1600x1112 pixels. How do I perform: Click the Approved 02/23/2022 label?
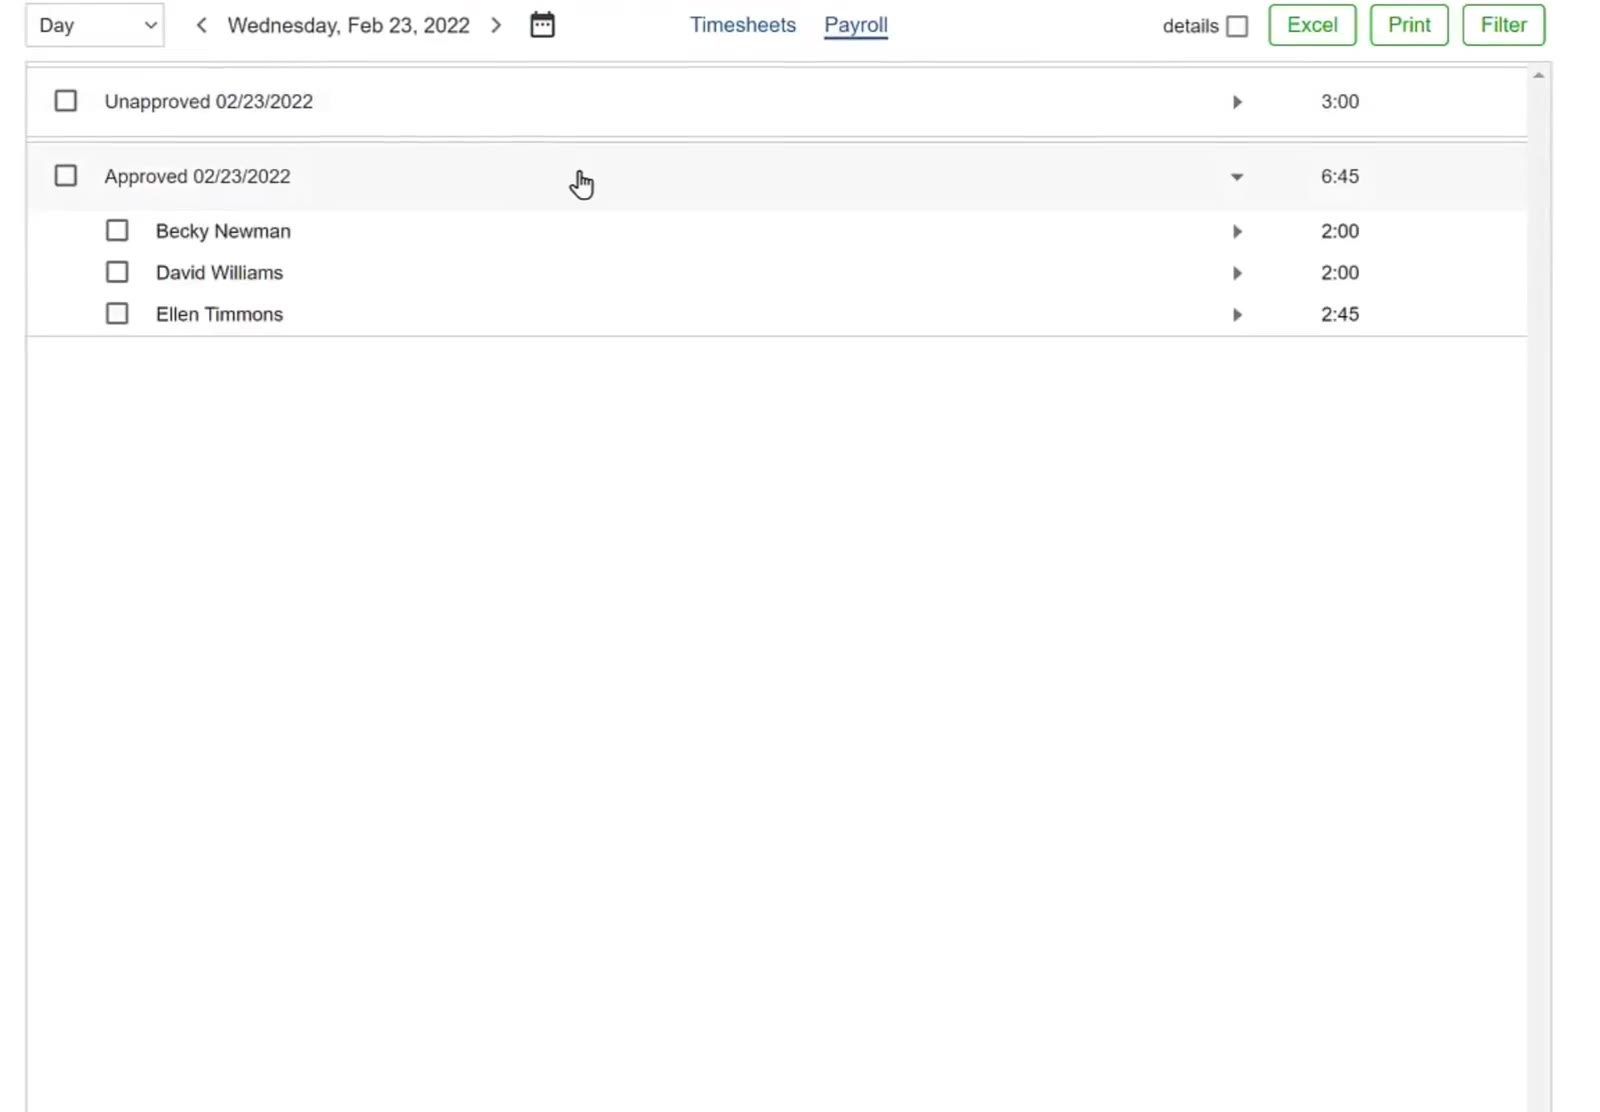pyautogui.click(x=198, y=176)
